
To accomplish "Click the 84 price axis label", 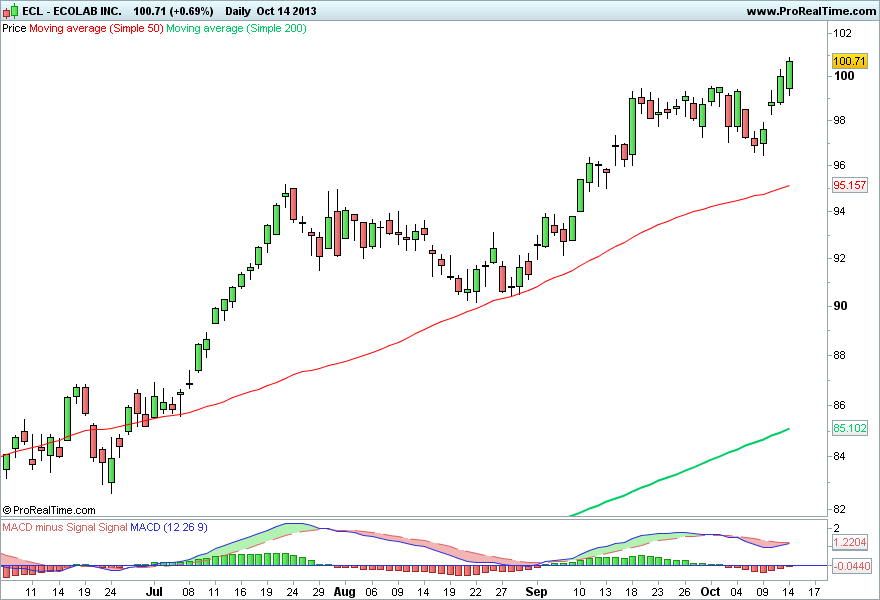I will click(840, 456).
